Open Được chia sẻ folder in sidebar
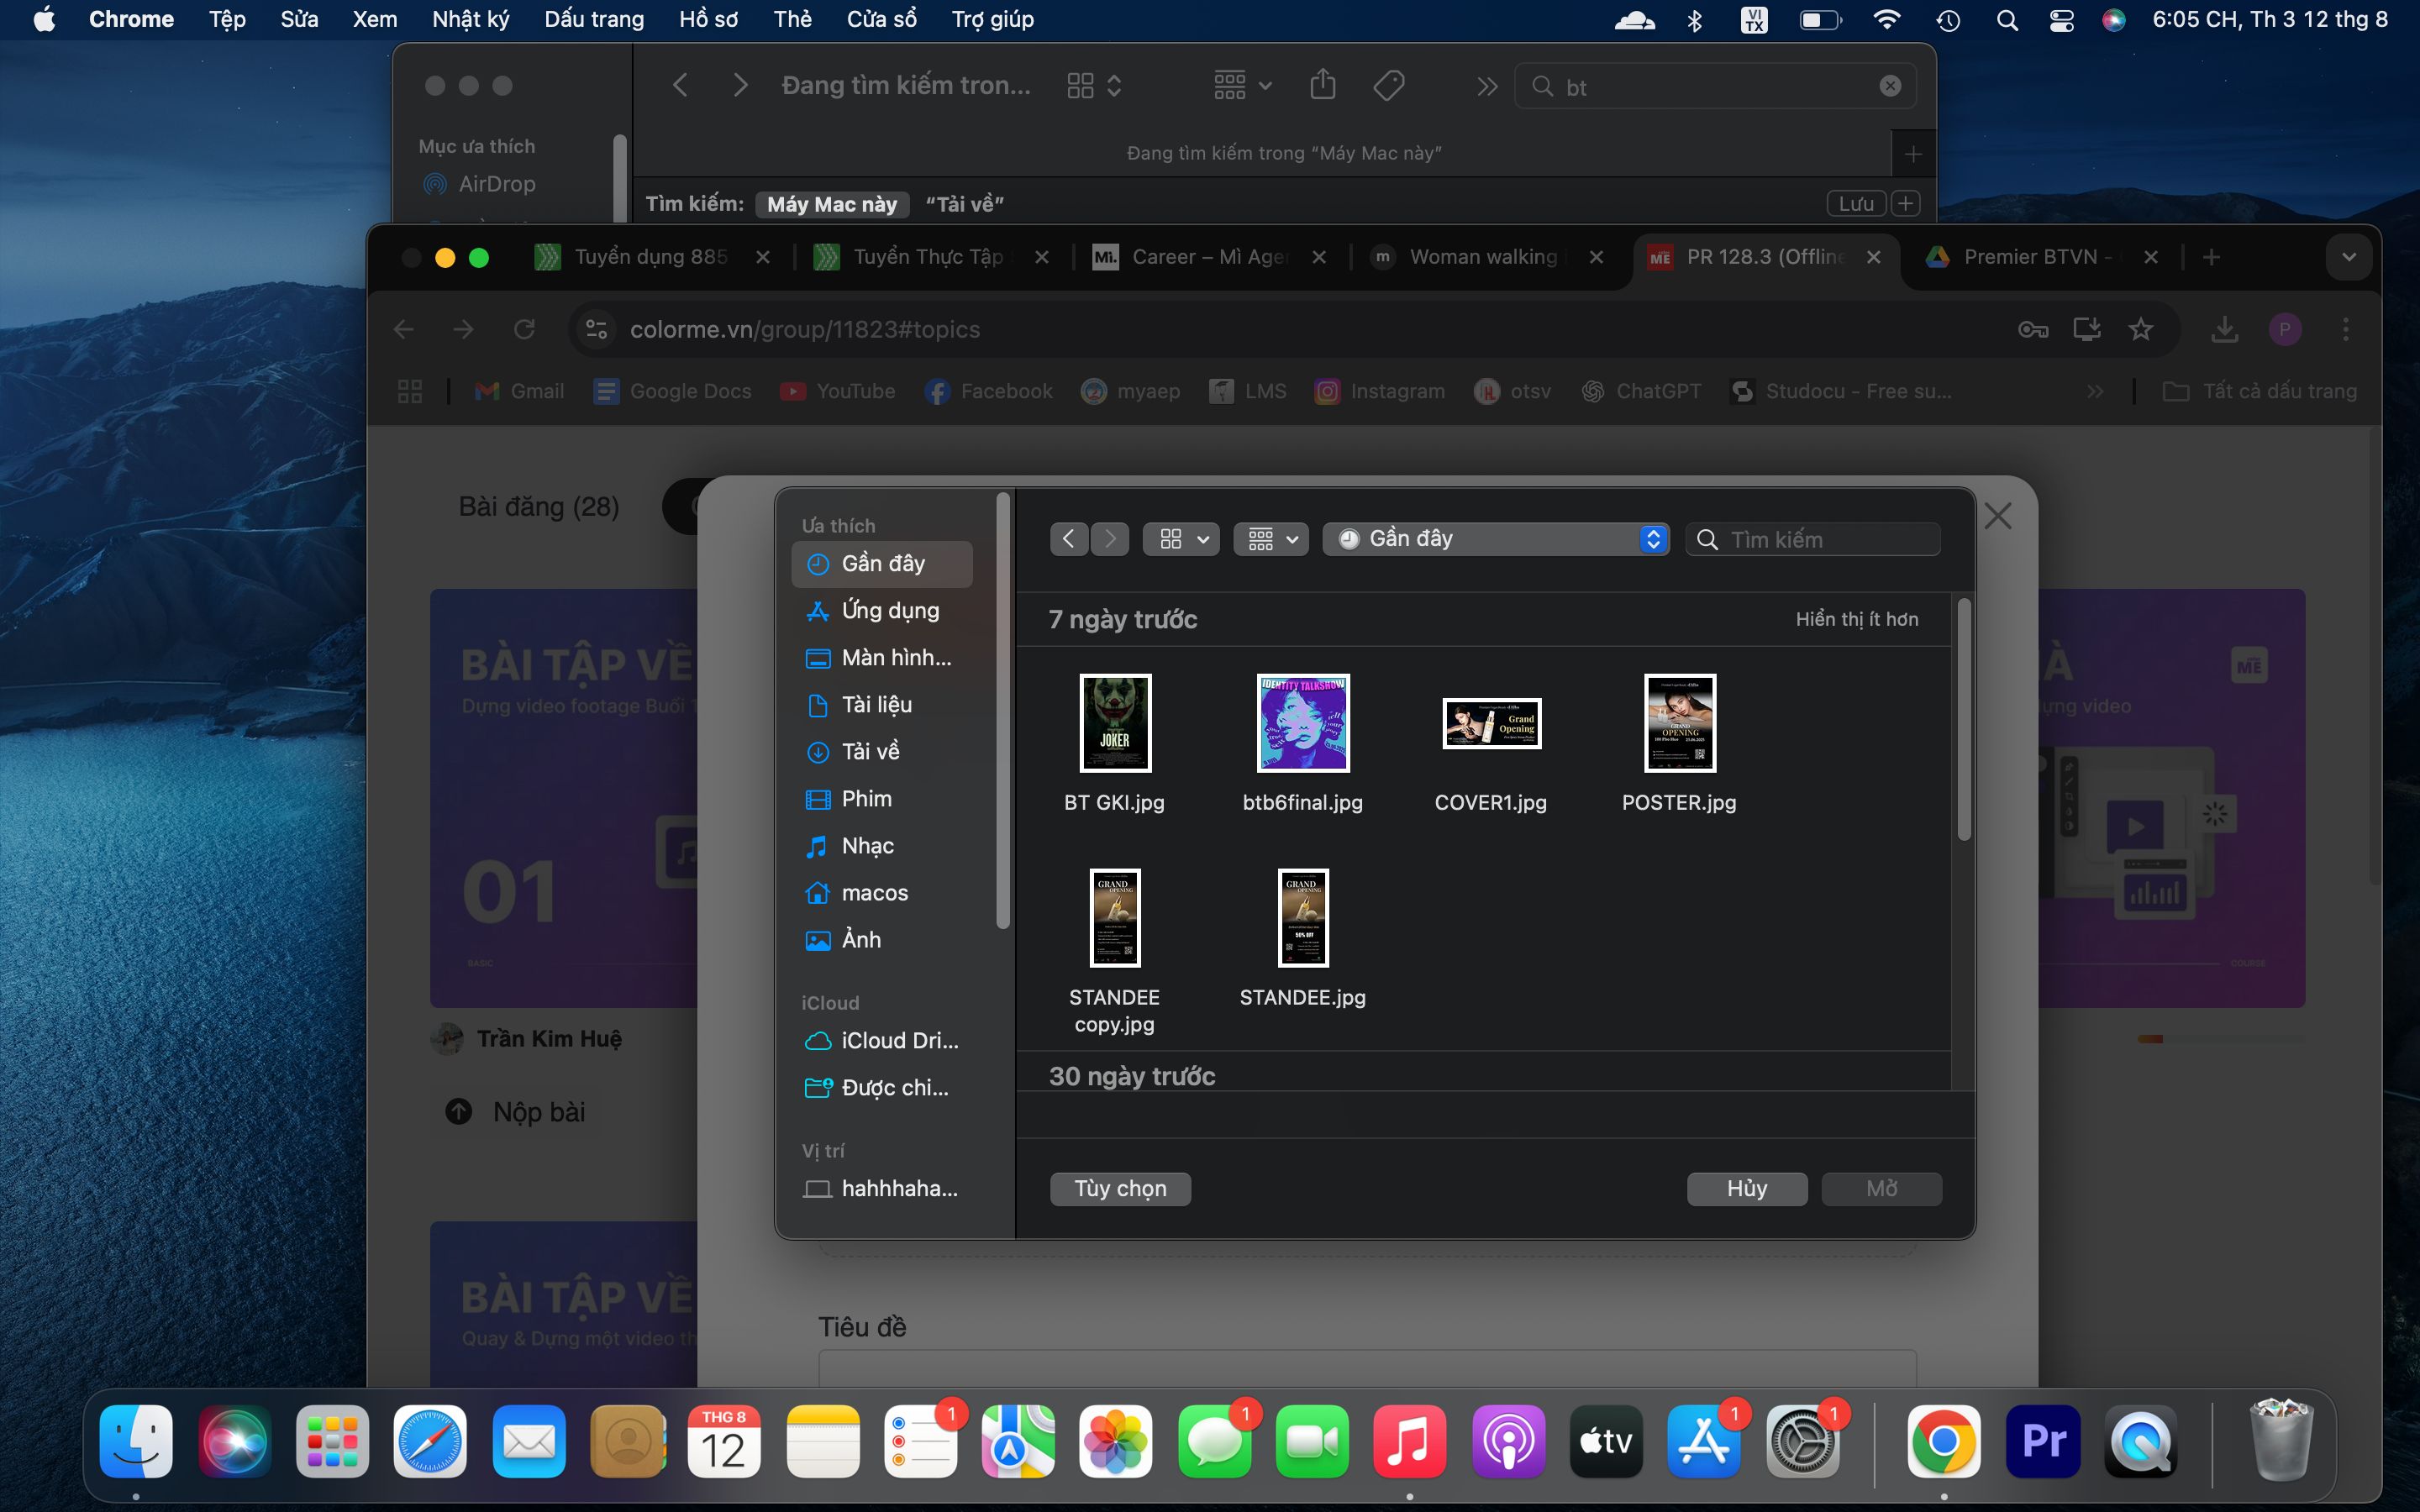 [881, 1088]
